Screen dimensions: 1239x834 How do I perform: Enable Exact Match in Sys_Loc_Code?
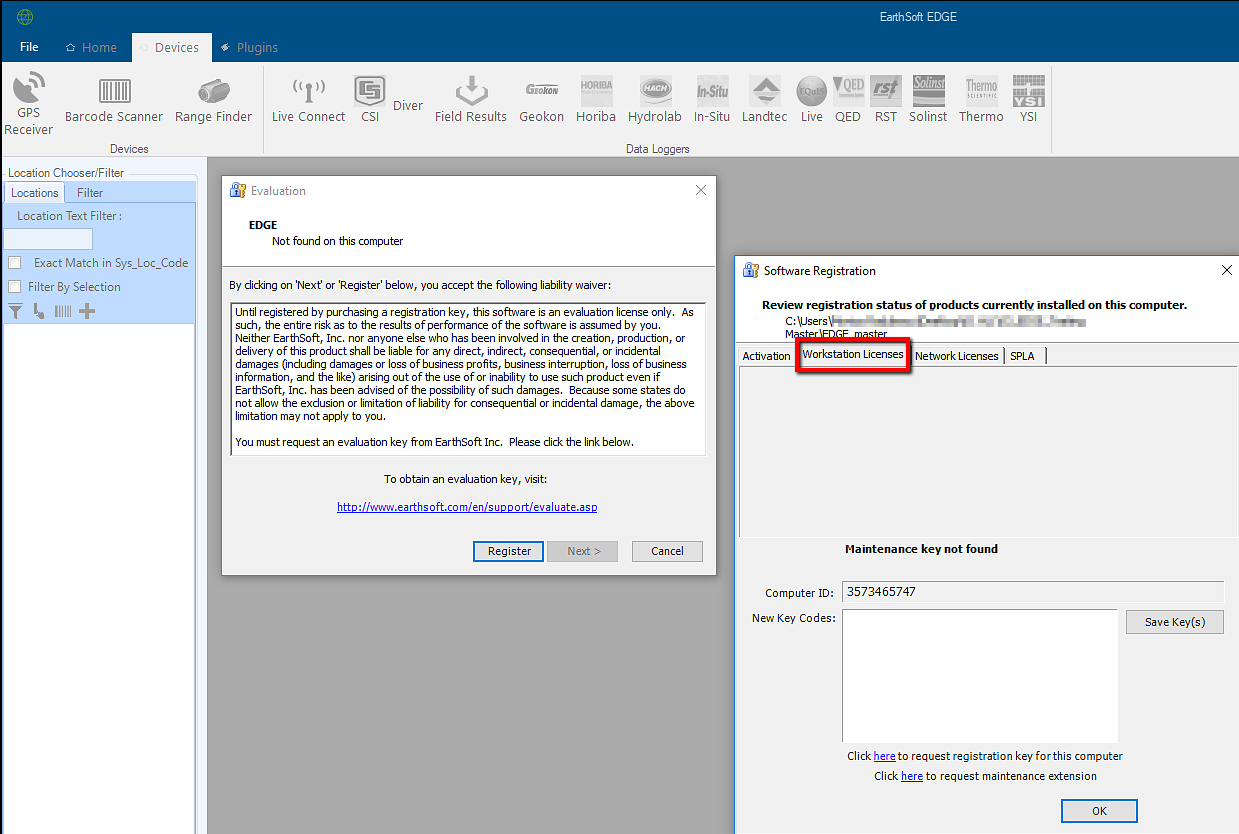[x=15, y=263]
